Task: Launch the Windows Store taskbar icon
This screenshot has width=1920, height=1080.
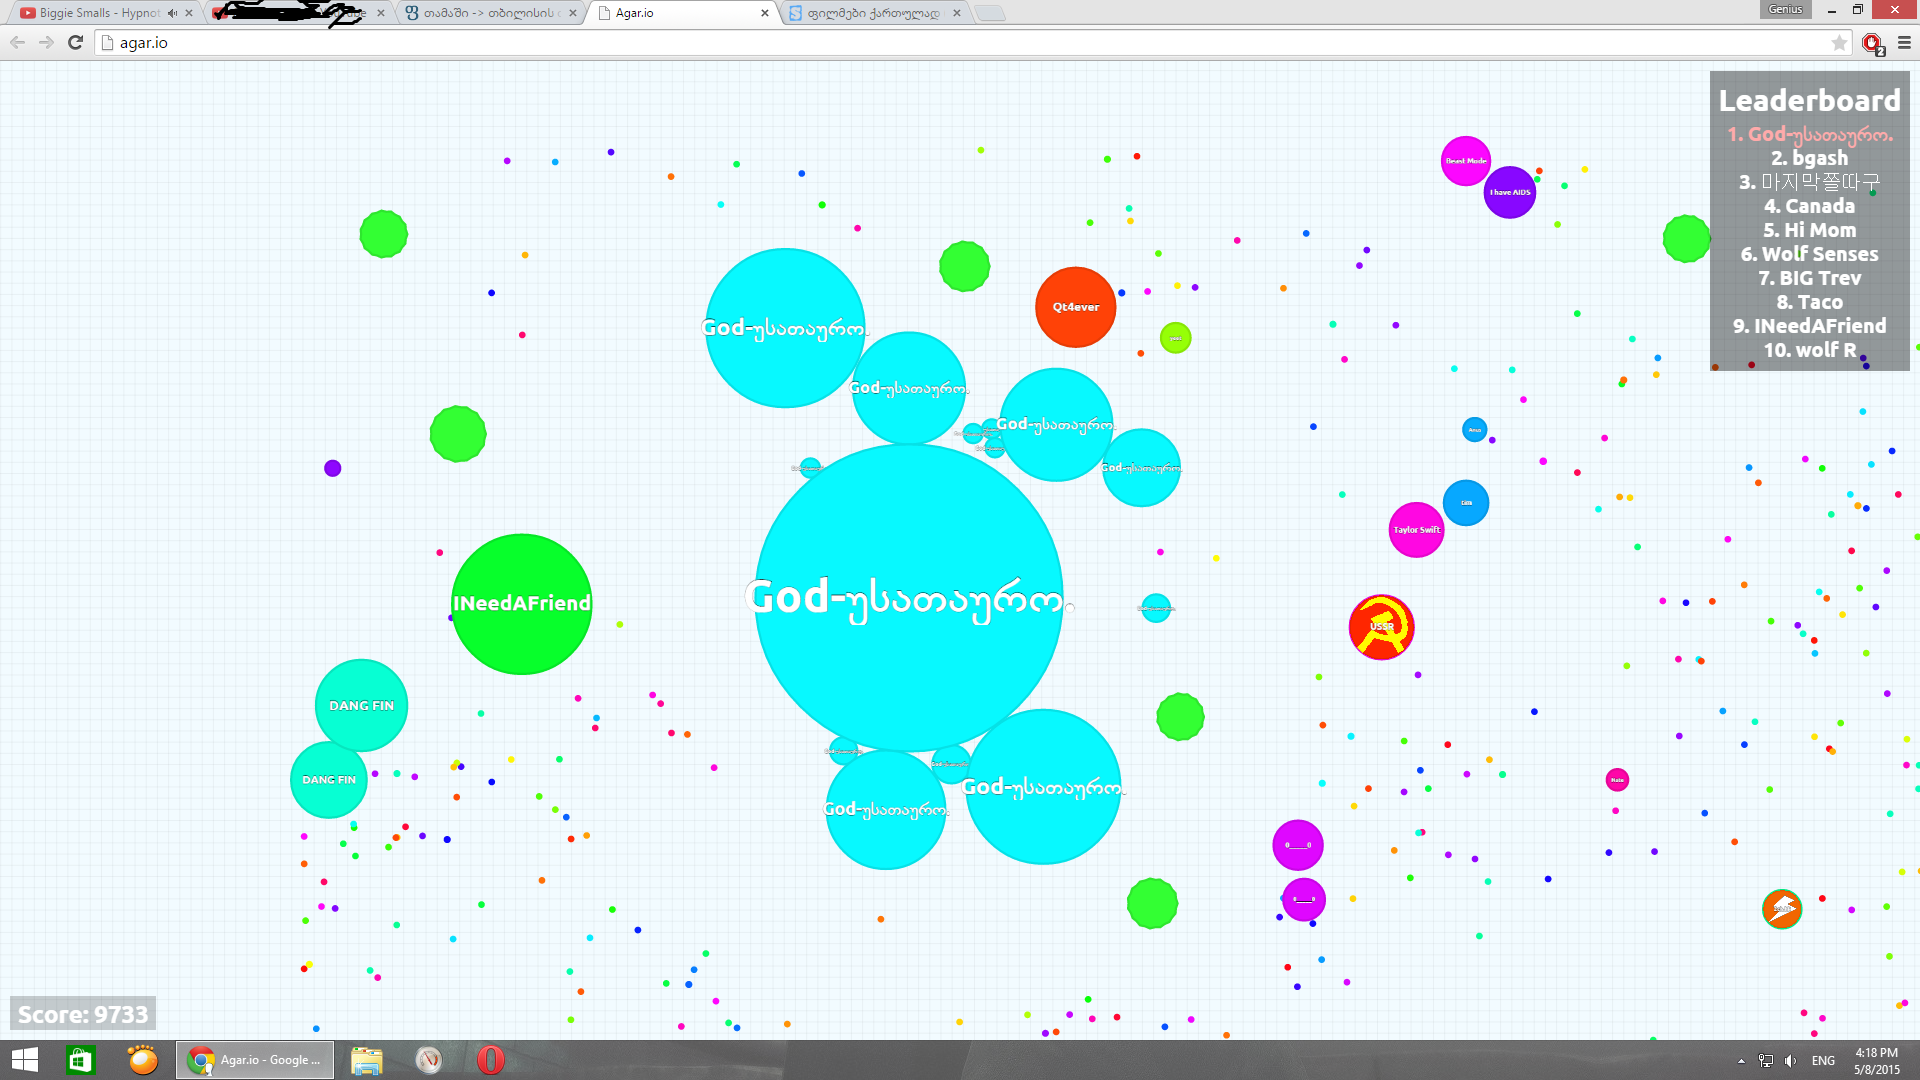Action: pos(80,1060)
